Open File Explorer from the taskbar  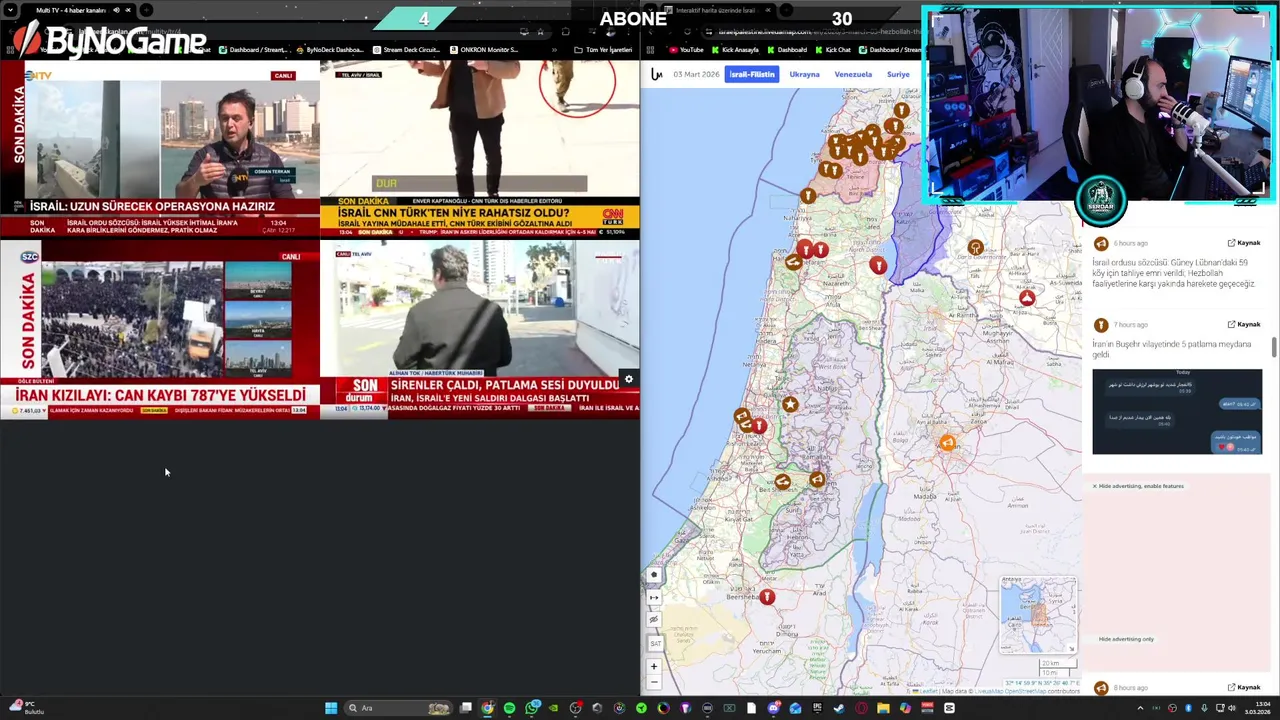[x=883, y=708]
